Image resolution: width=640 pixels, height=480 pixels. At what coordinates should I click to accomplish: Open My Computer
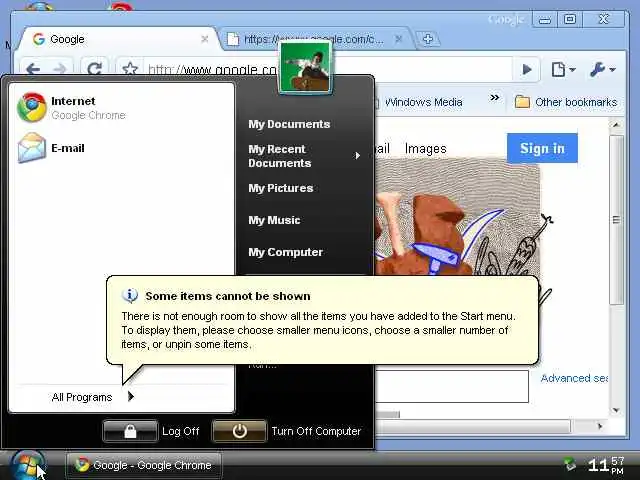[285, 252]
